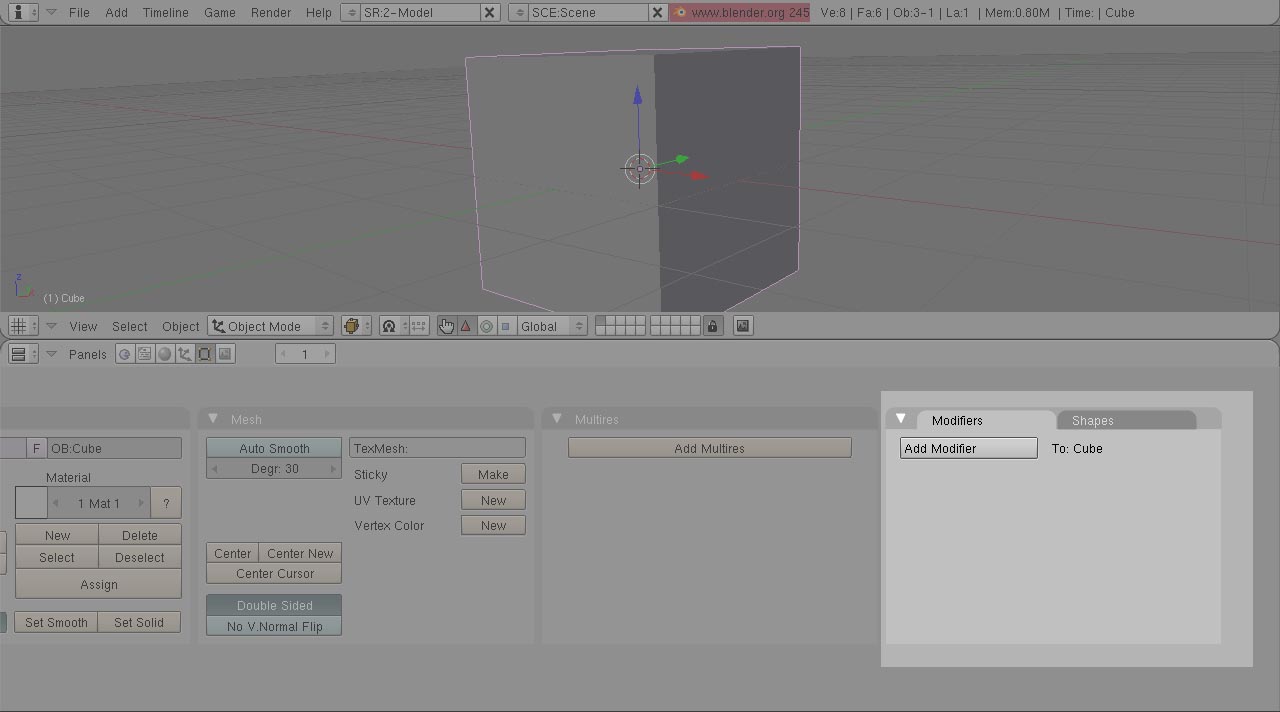Click the red X axis manipulator arrow
1280x712 pixels.
[699, 176]
